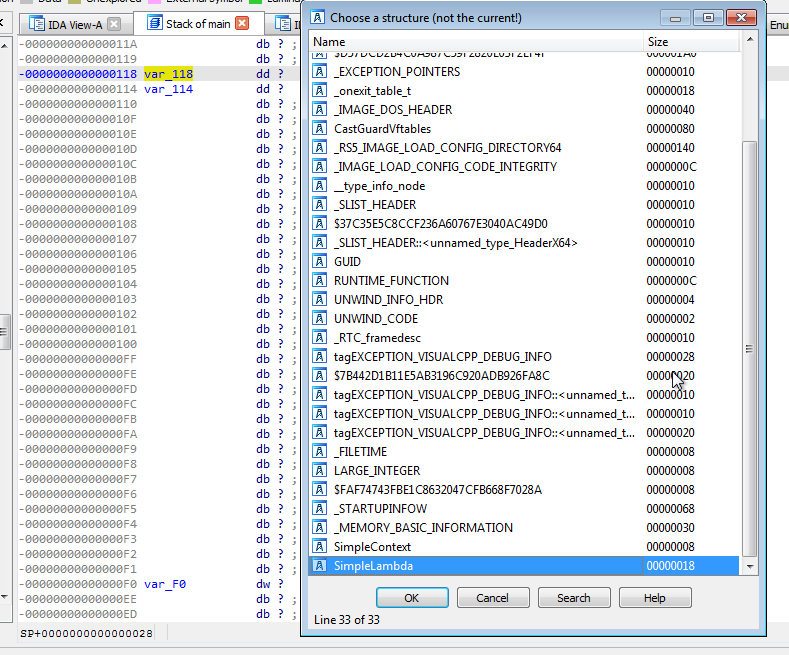This screenshot has width=789, height=655.
Task: Click the Stack of main tab icon
Action: click(155, 24)
